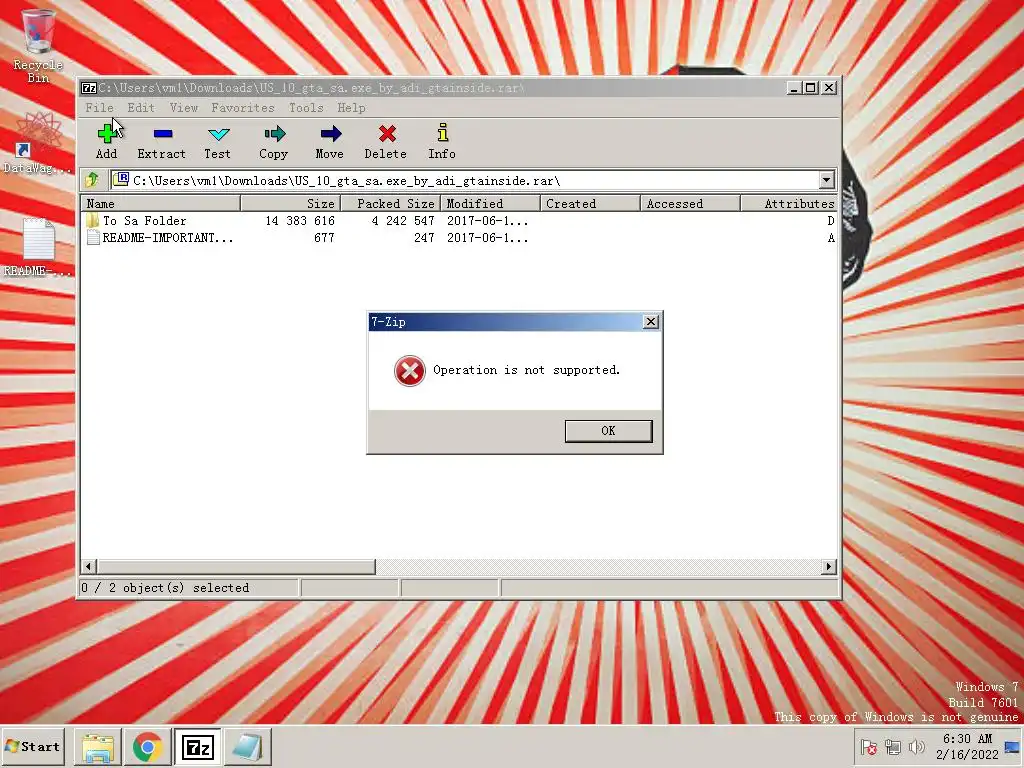The height and width of the screenshot is (768, 1024).
Task: Click the README size value "677"
Action: (x=324, y=238)
